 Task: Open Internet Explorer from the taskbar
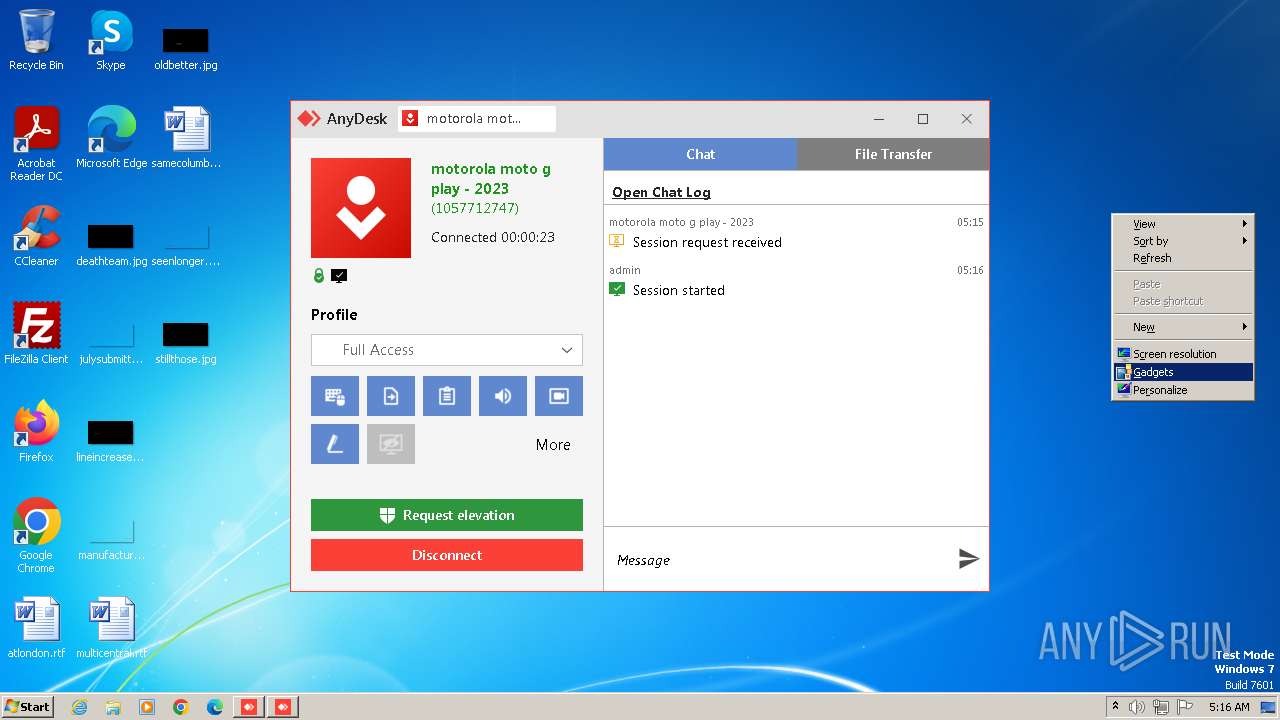(79, 707)
